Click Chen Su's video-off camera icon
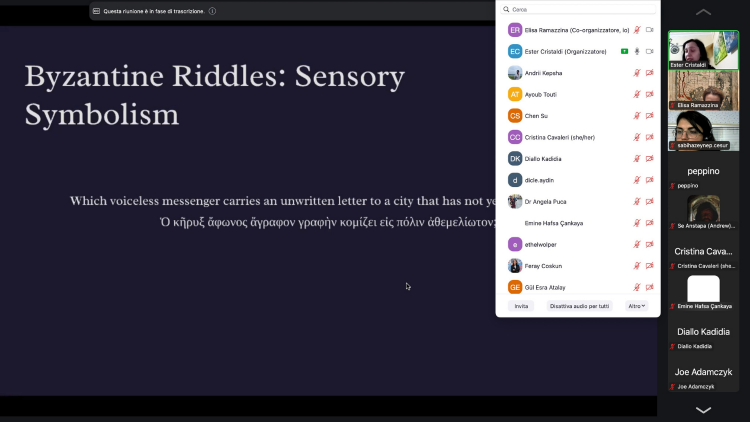750x422 pixels. tap(649, 116)
